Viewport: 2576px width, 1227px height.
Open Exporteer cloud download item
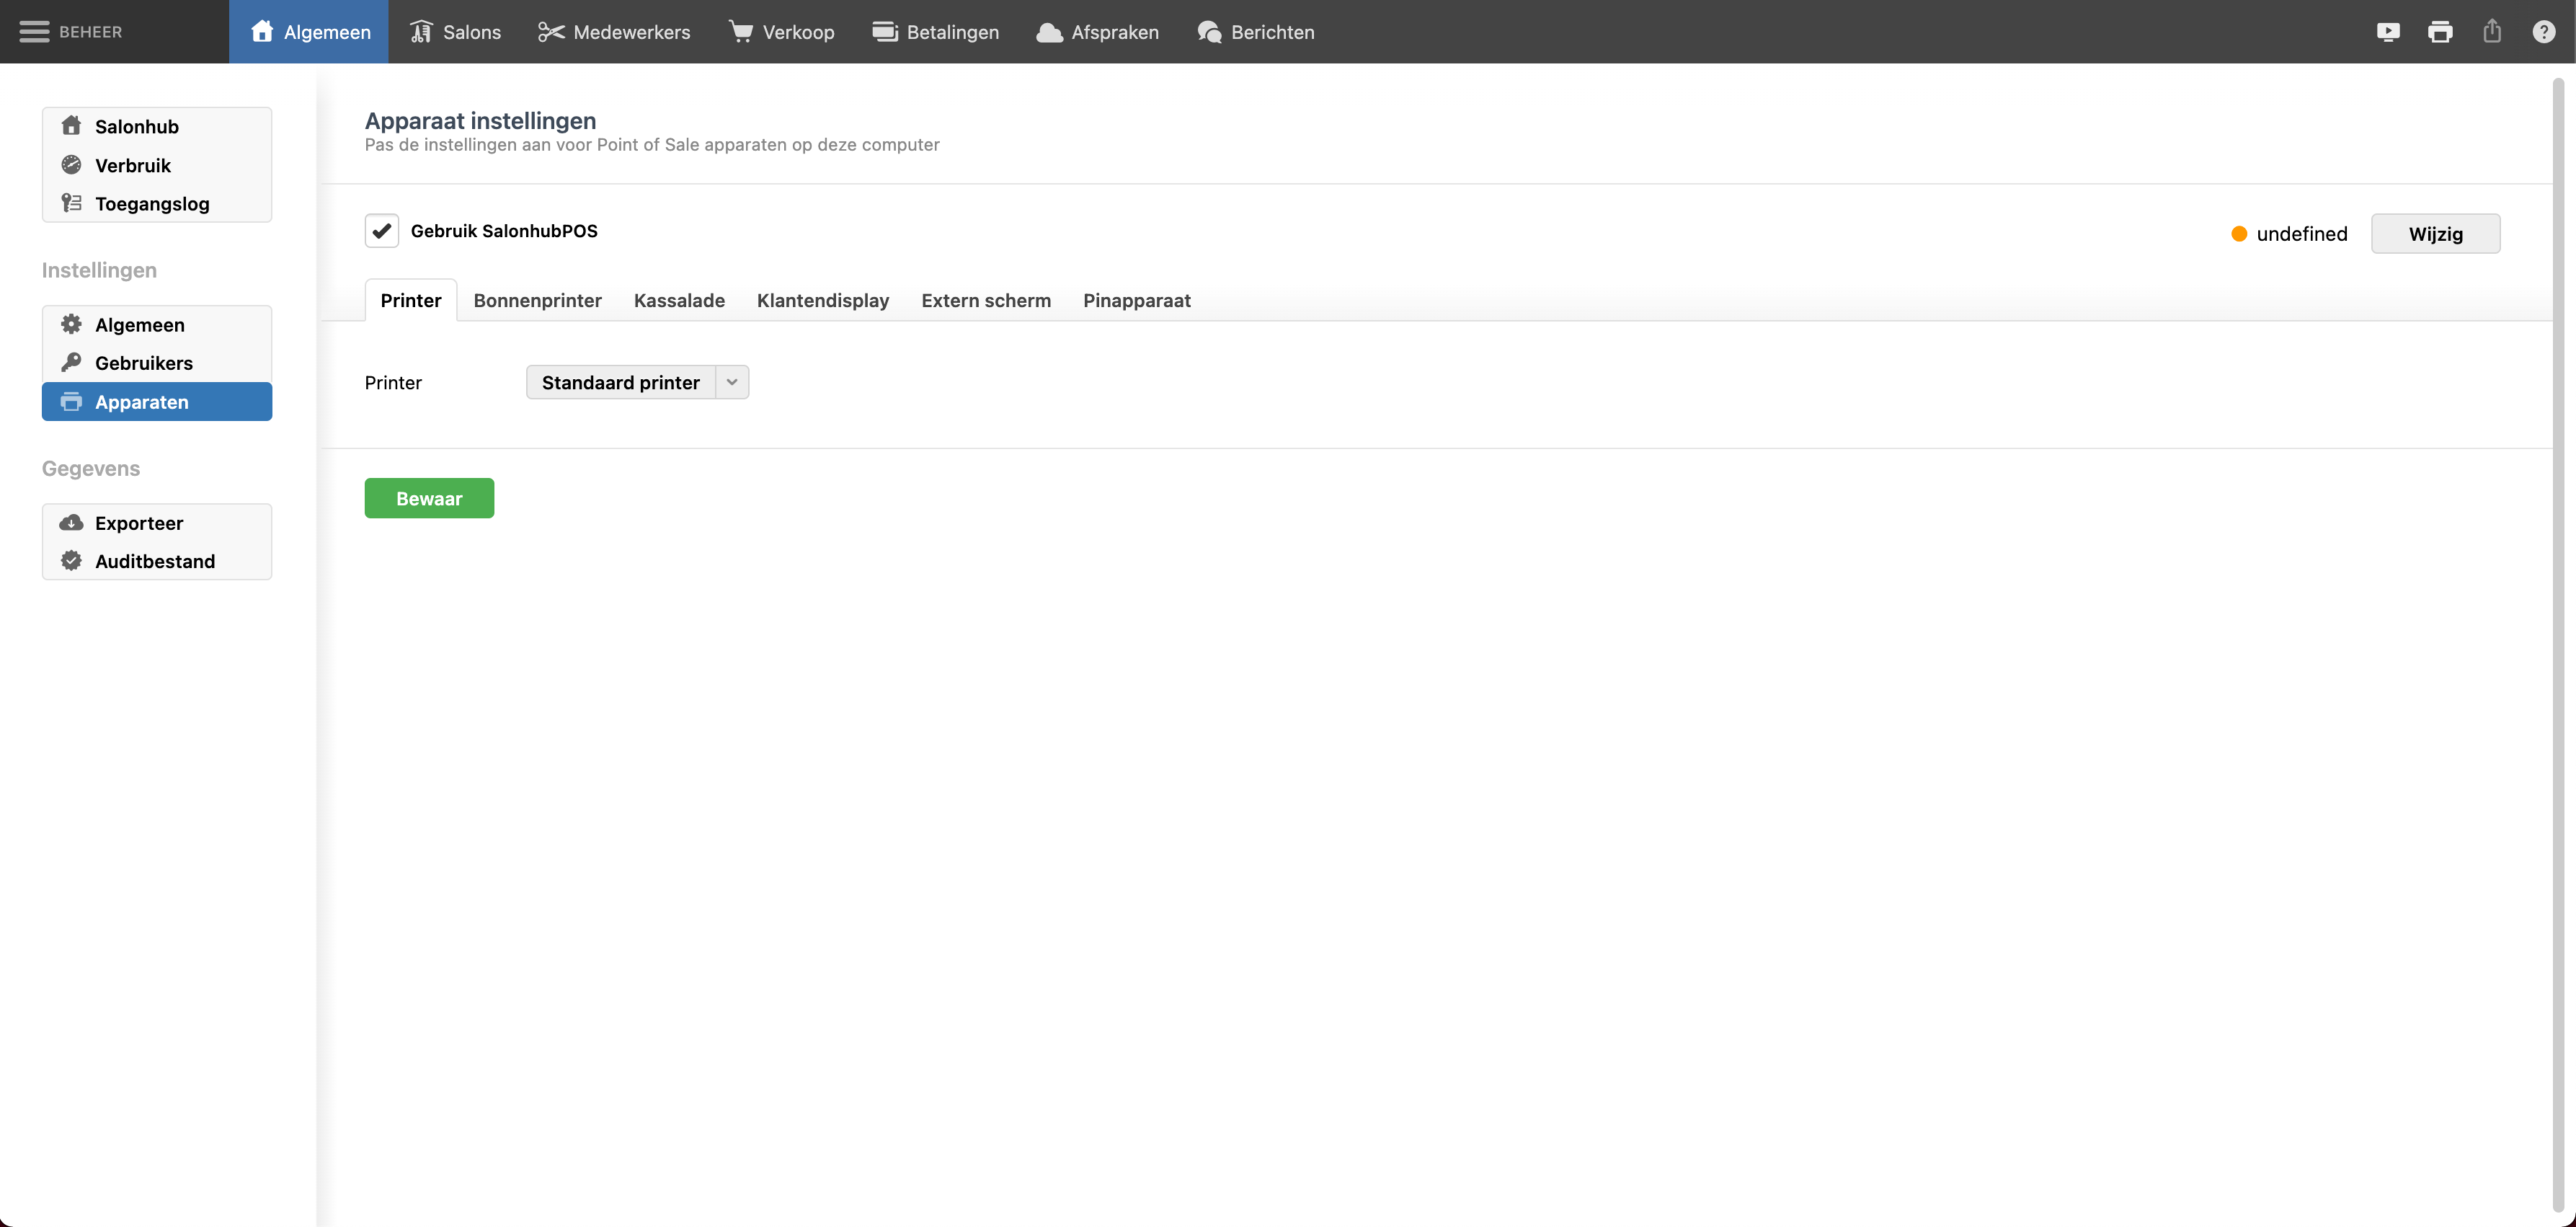coord(139,523)
